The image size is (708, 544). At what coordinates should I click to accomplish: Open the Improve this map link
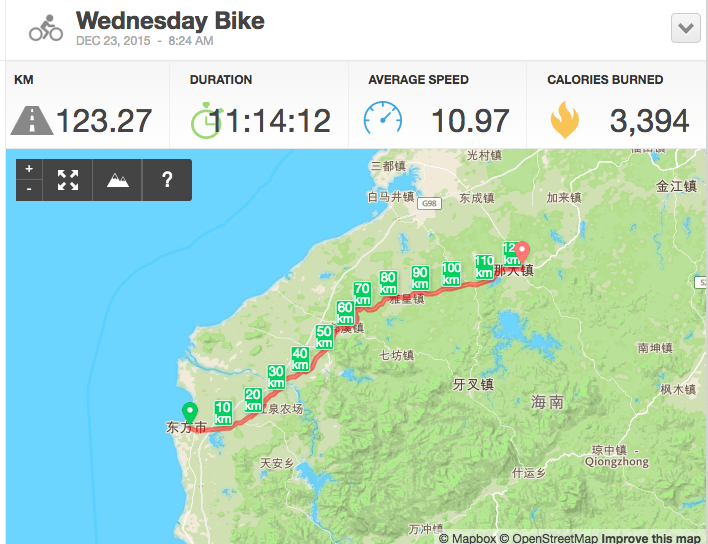pos(652,538)
